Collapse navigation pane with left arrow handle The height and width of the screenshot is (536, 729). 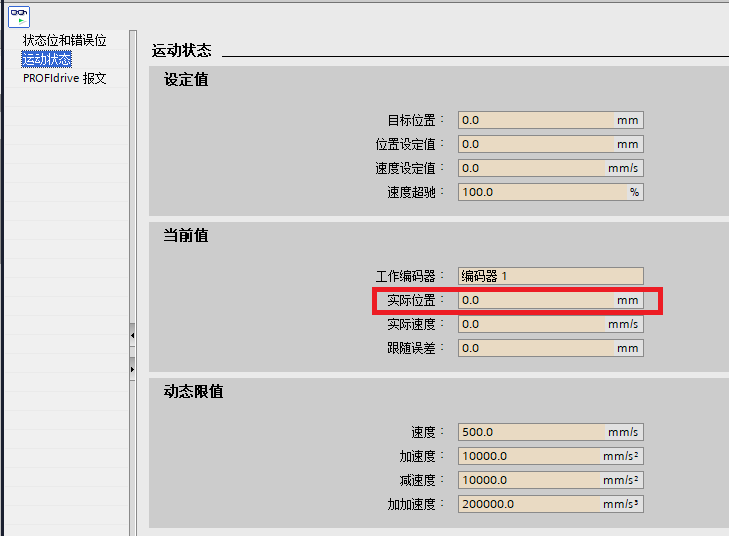coord(133,335)
